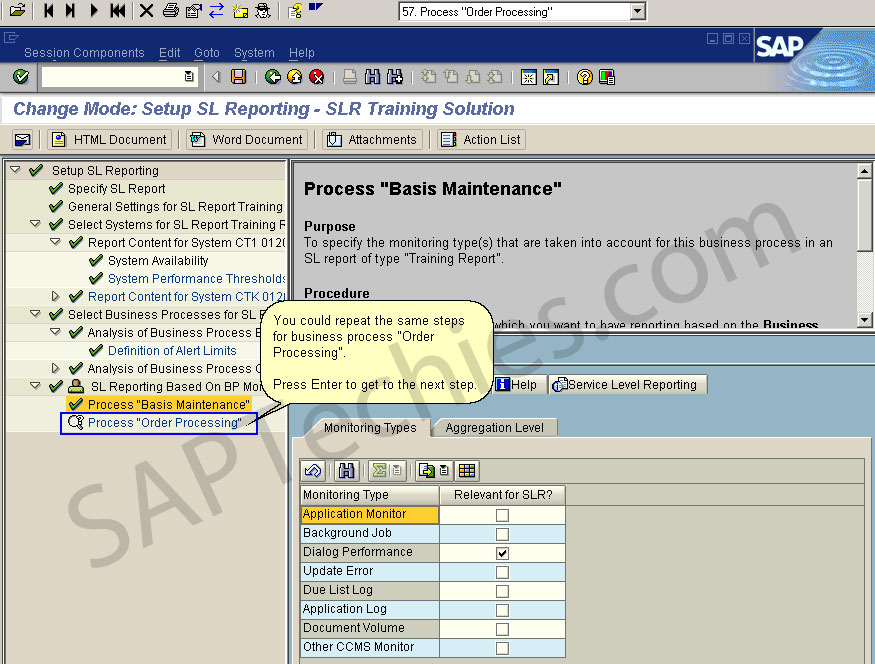
Task: Select the Save icon on the standard toolbar
Action: (x=238, y=77)
